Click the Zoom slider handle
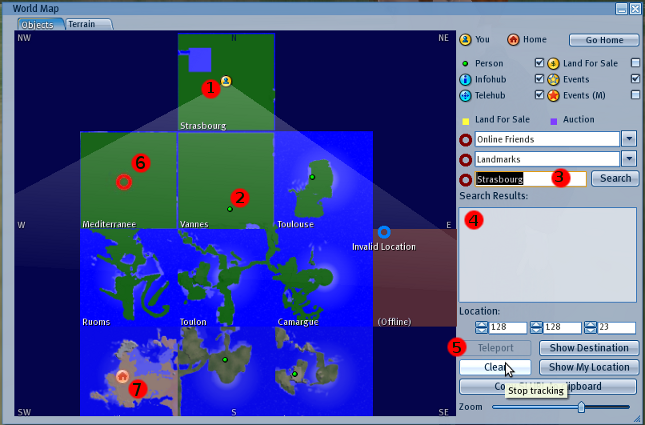The width and height of the screenshot is (645, 425). point(581,407)
